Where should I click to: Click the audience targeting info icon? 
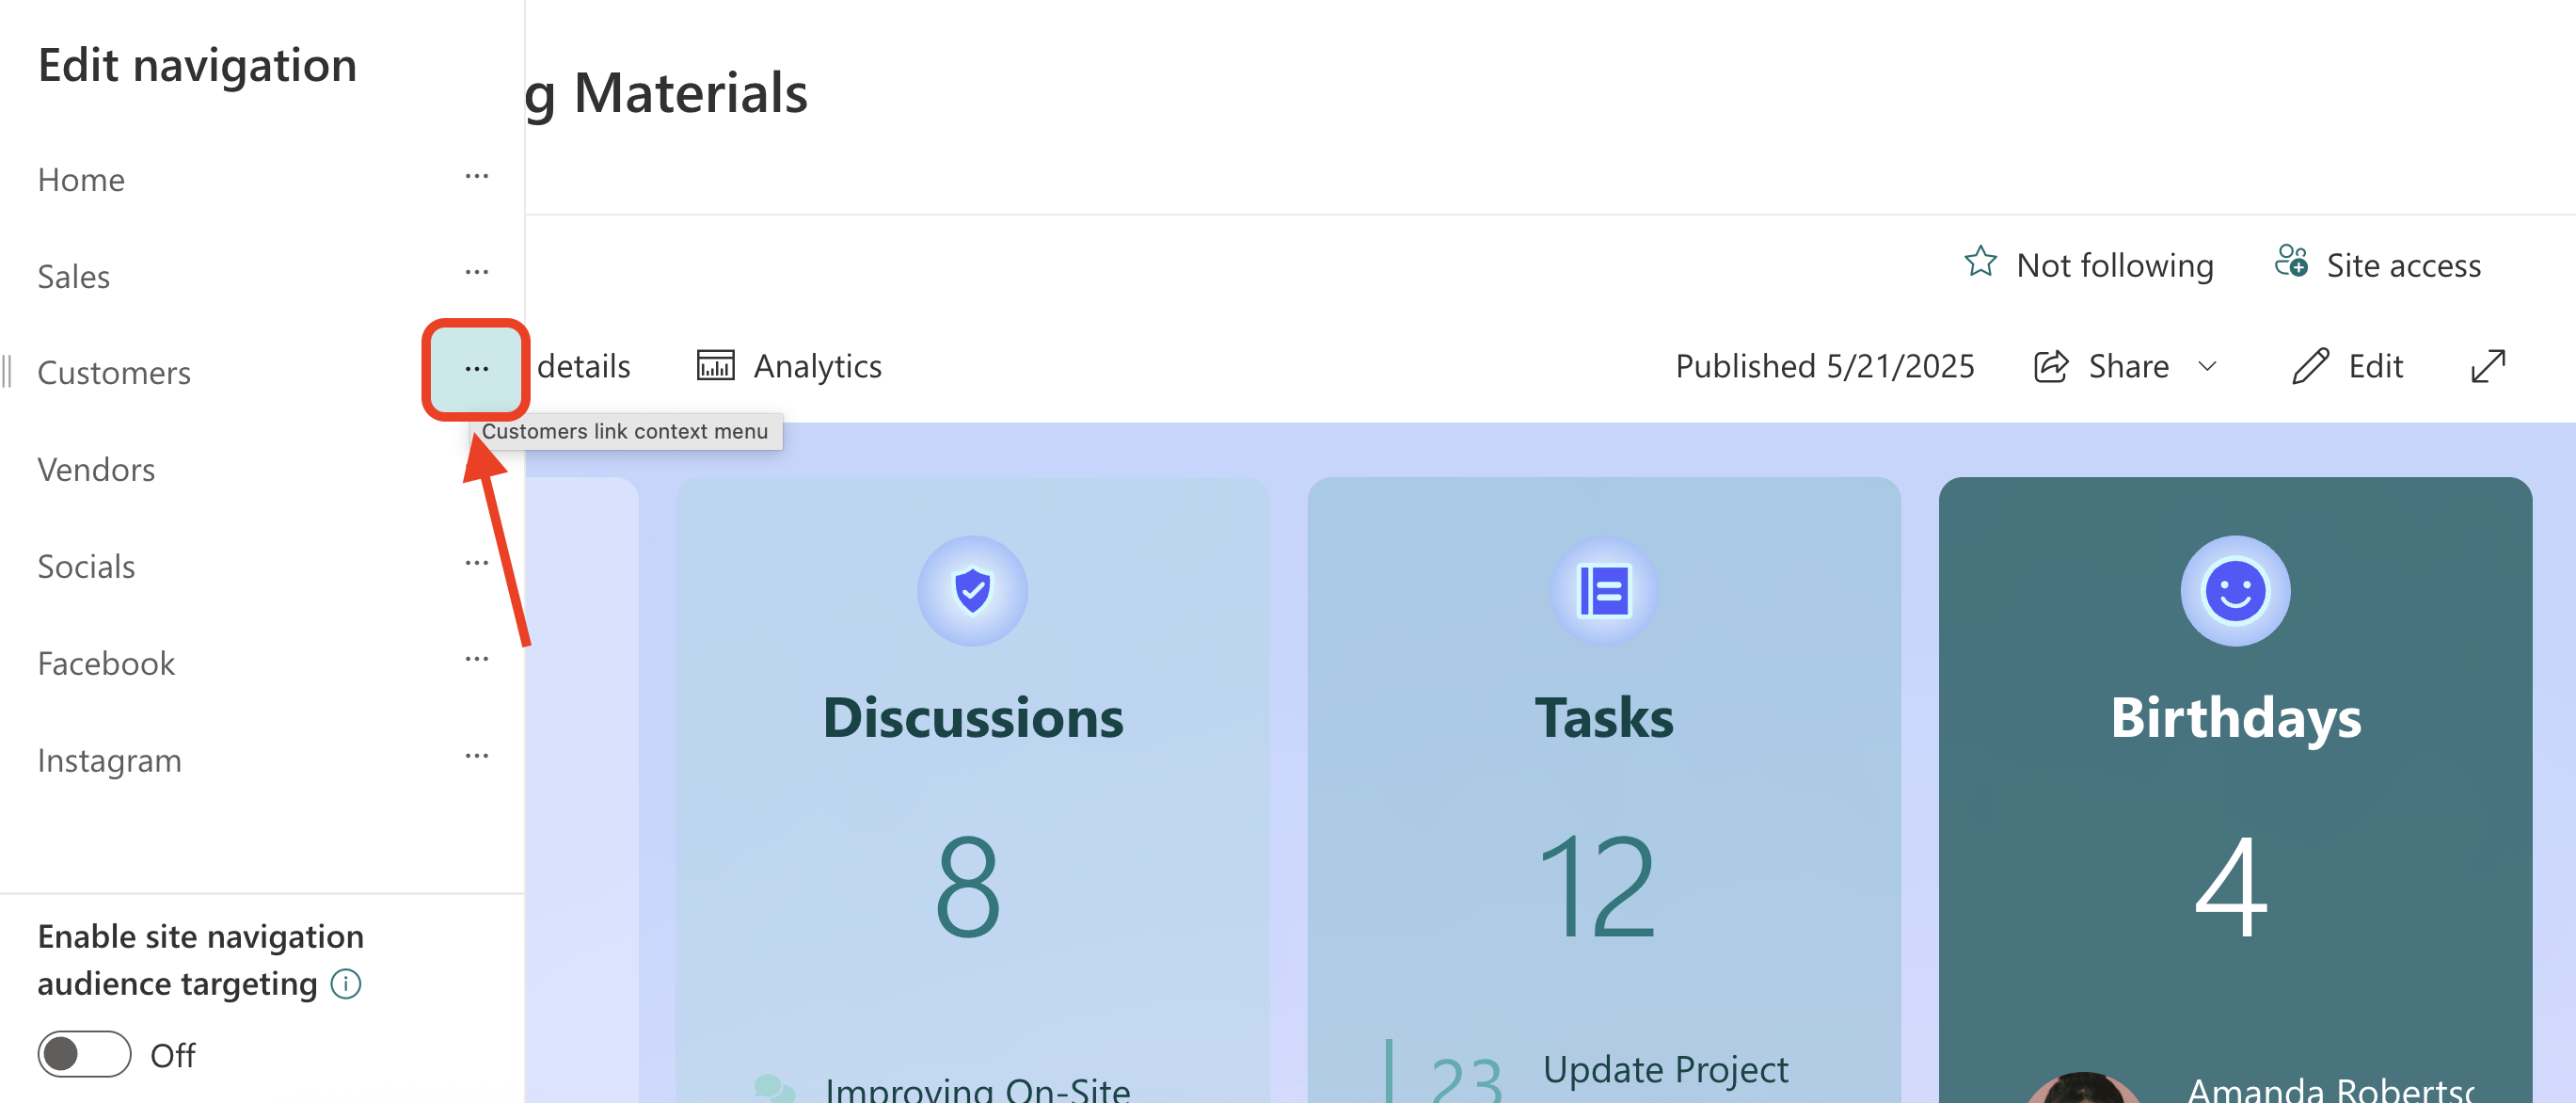pyautogui.click(x=346, y=984)
